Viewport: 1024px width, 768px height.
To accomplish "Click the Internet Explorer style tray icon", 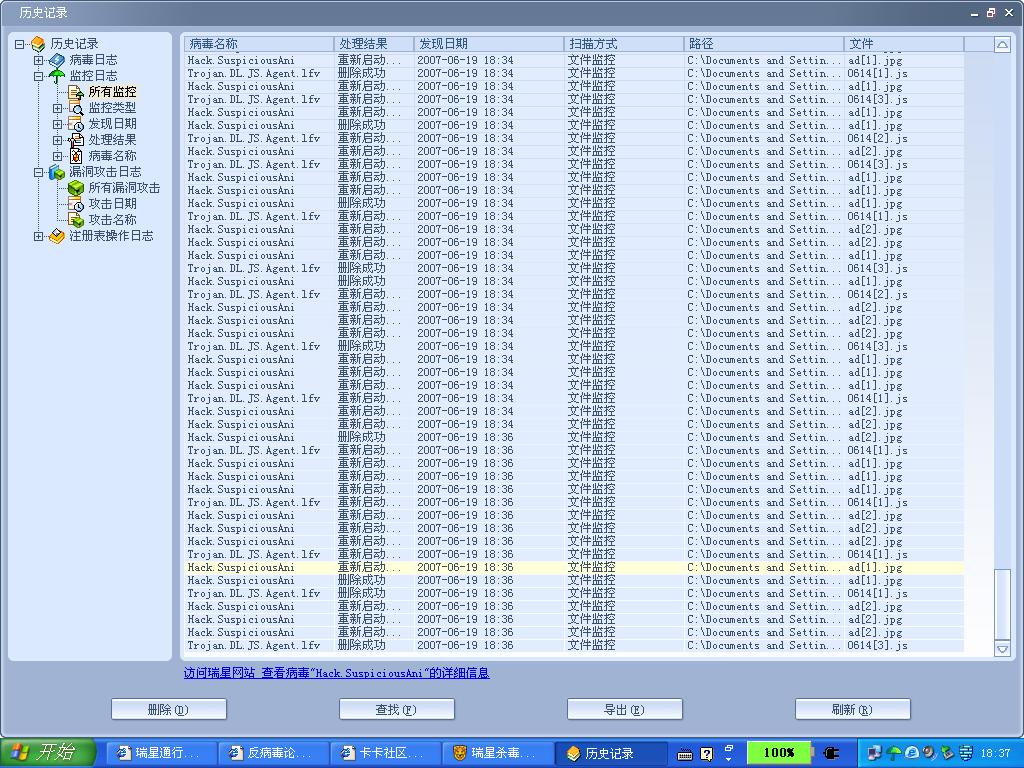I will coord(912,754).
